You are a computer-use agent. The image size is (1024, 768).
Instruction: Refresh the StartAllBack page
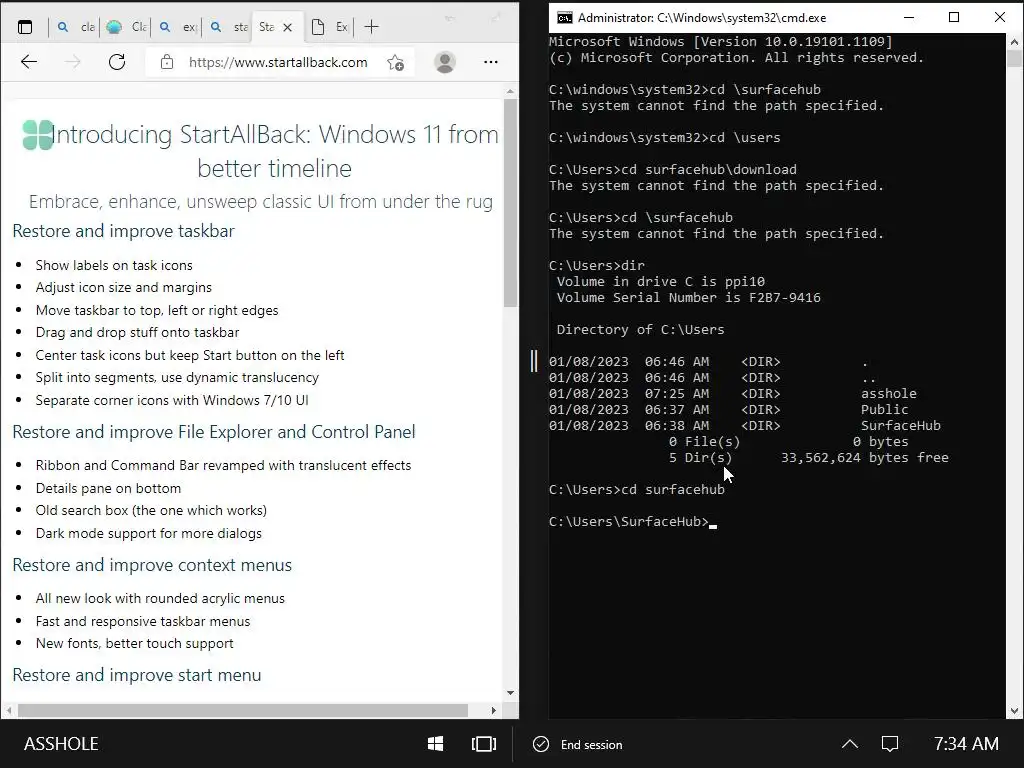pos(117,62)
